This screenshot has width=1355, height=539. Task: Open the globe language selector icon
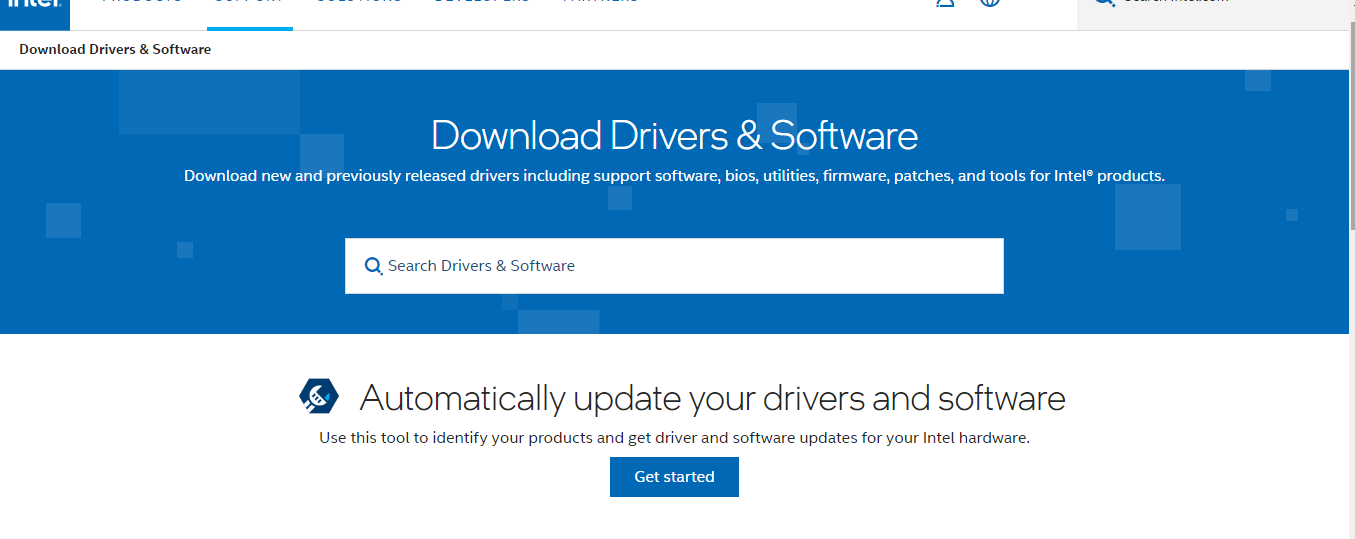(990, 3)
